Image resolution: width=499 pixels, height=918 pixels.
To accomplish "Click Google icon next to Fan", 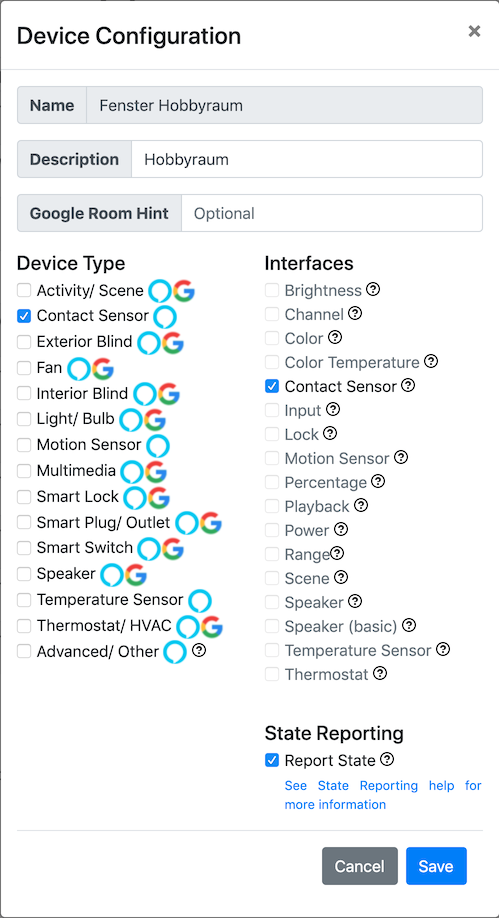I will point(103,369).
